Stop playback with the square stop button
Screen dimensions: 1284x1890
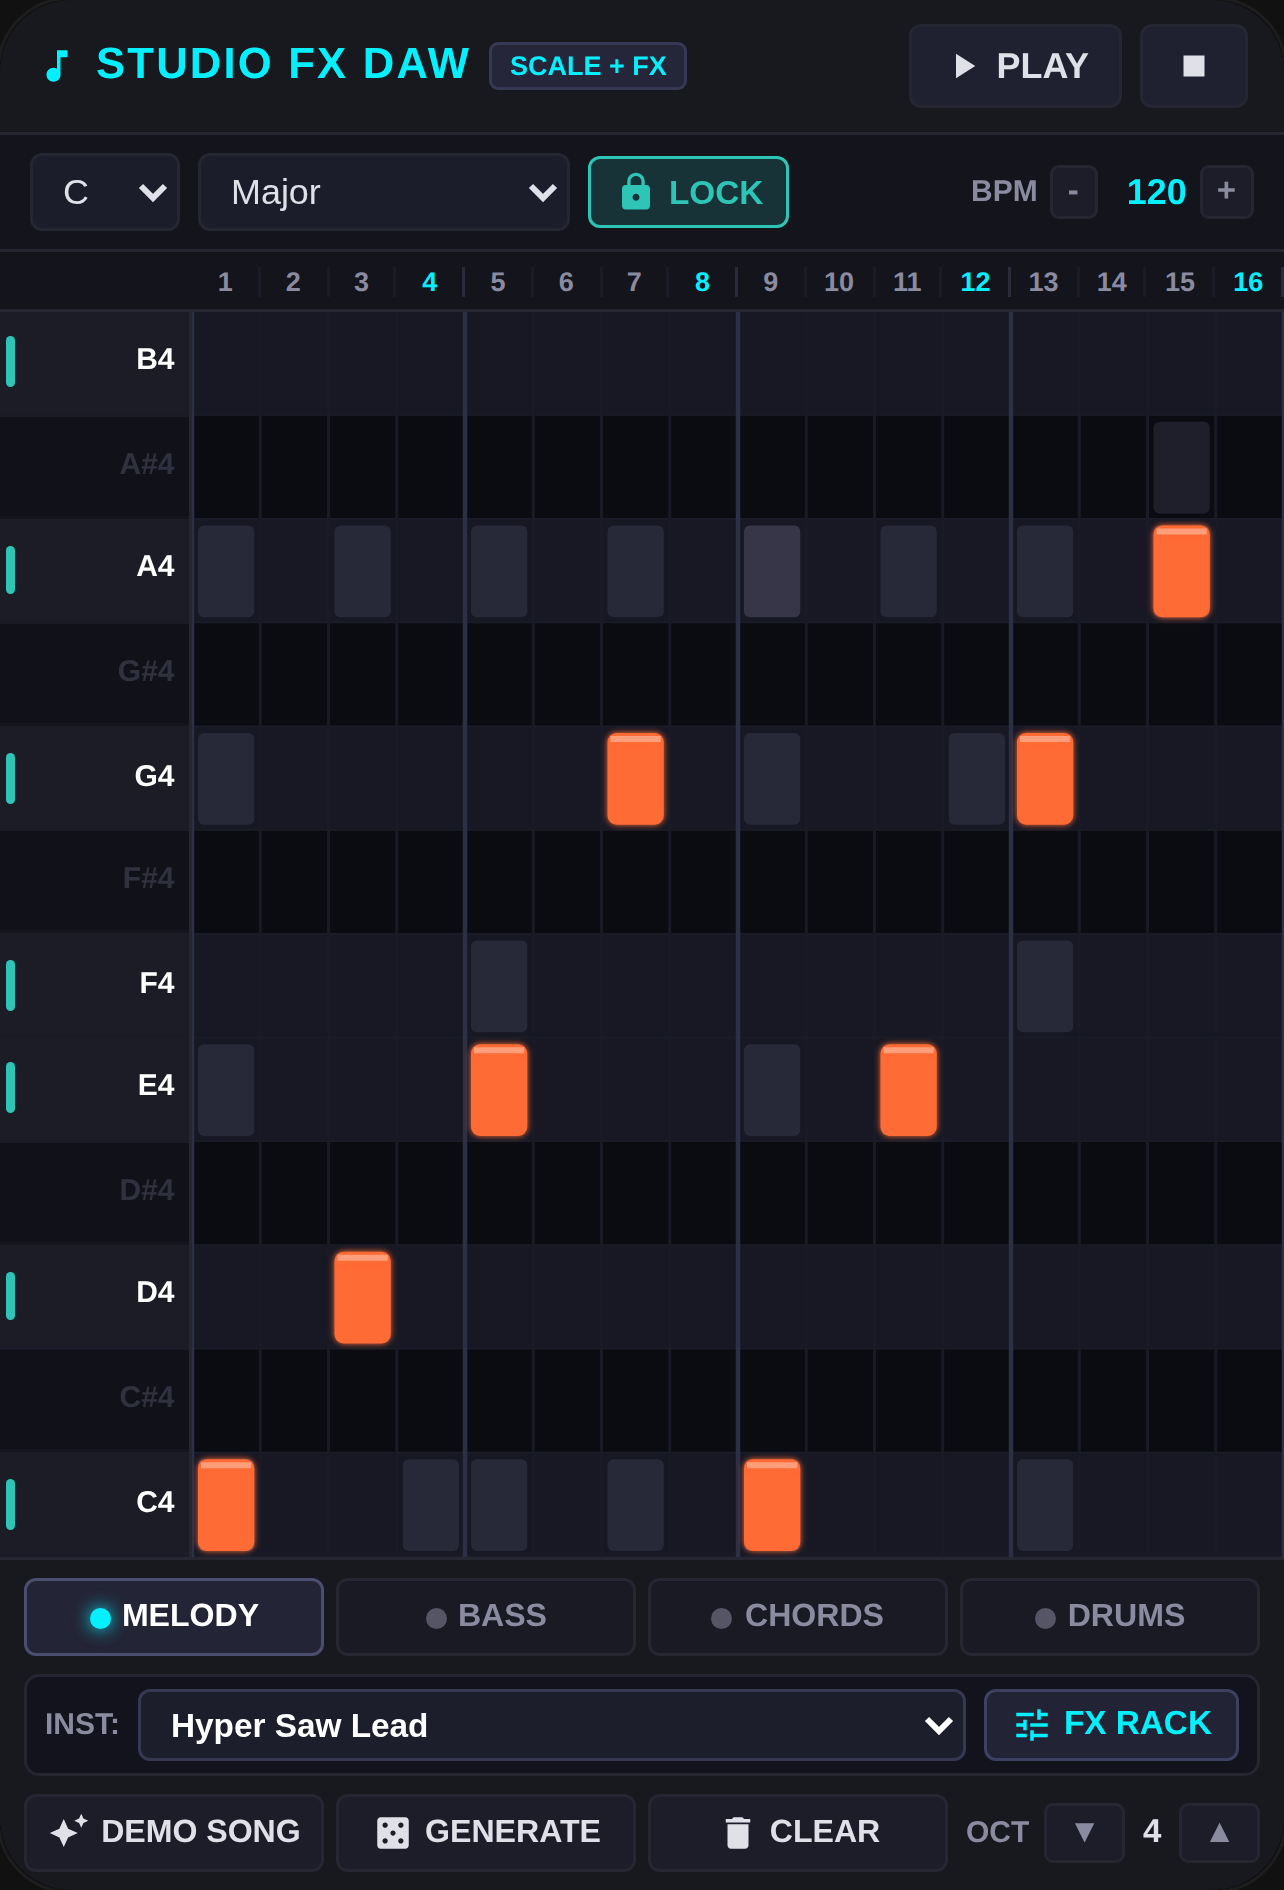(x=1194, y=66)
